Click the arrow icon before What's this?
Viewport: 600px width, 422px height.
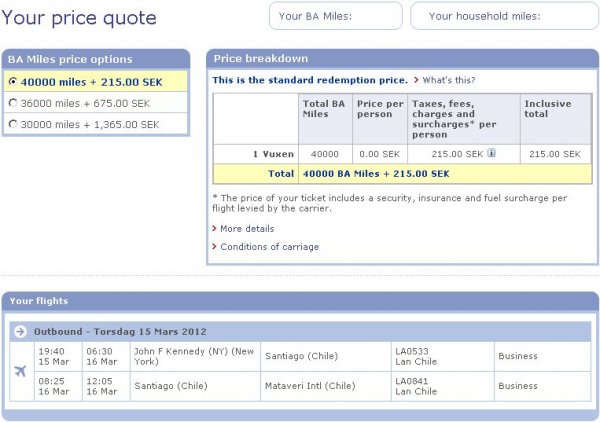click(x=416, y=80)
